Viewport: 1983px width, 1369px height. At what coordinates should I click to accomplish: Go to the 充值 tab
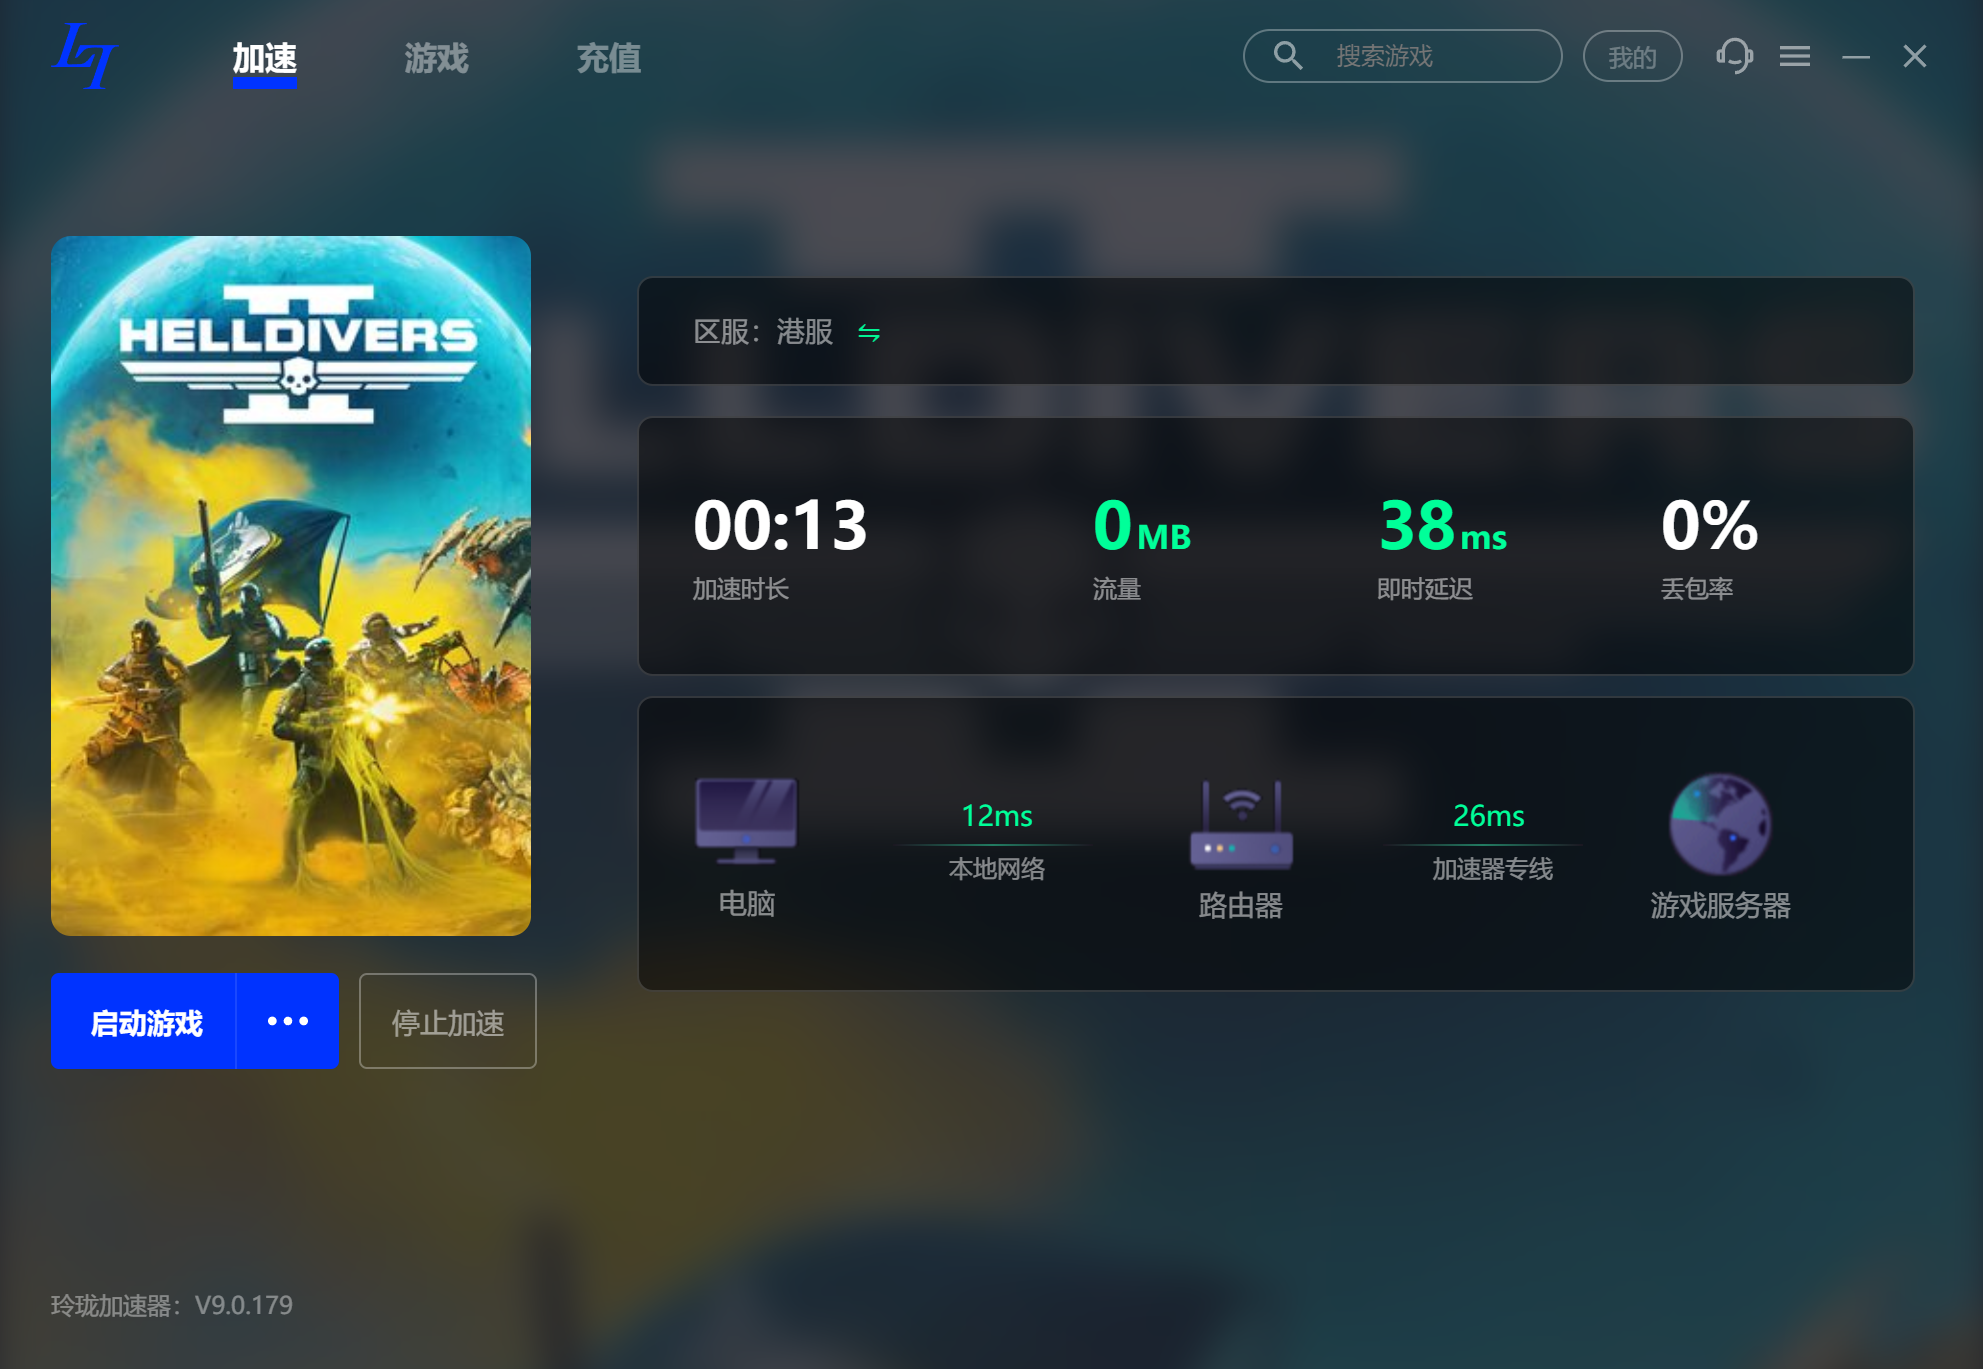608,59
